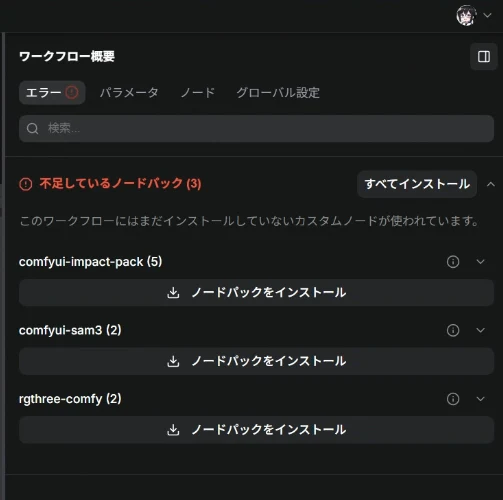Expand the dropdown arrow beside the avatar
503x500 pixels.
tap(487, 15)
